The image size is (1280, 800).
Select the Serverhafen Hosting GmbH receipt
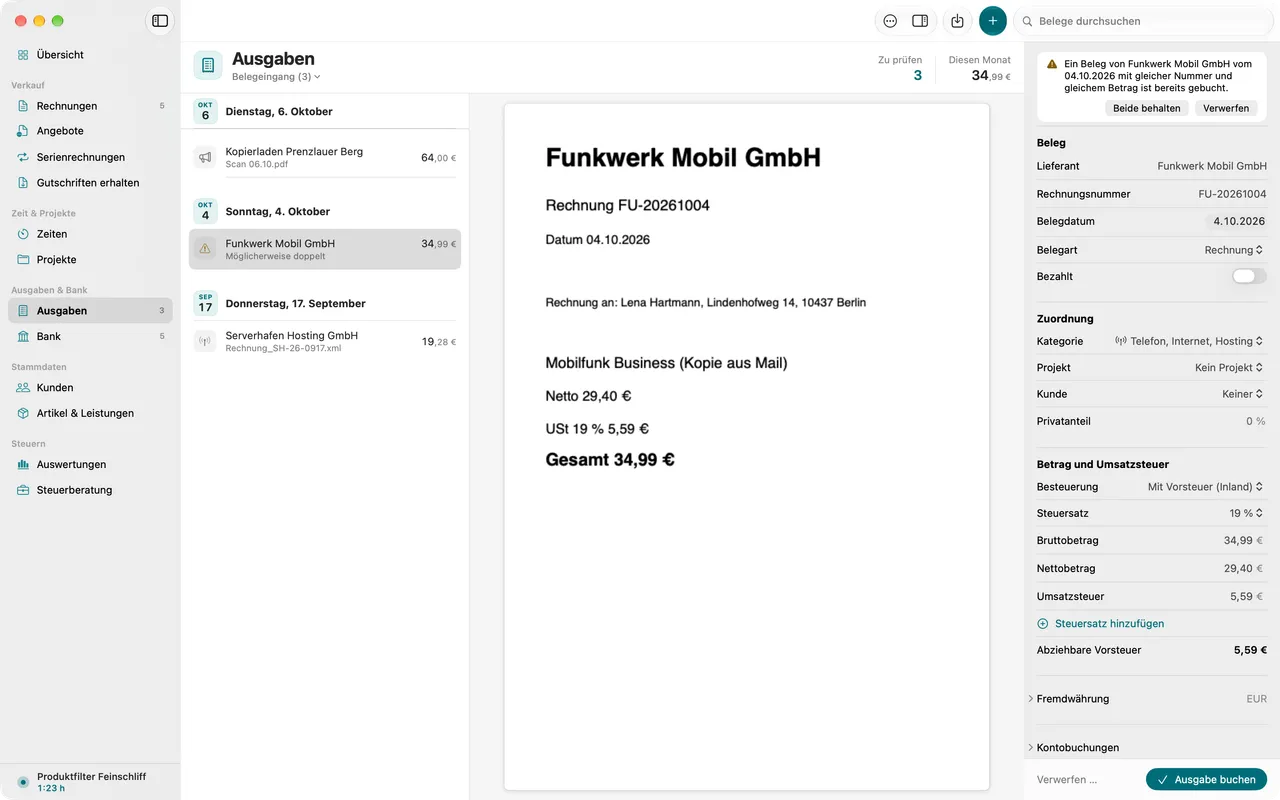(x=325, y=341)
